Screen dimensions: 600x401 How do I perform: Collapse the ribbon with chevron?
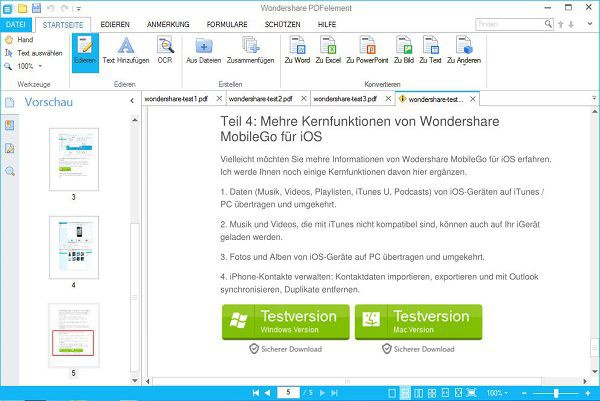click(x=590, y=24)
